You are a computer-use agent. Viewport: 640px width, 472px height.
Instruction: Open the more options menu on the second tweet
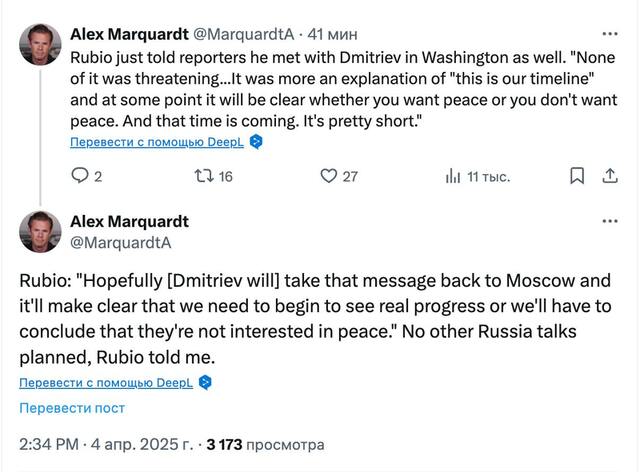[608, 222]
